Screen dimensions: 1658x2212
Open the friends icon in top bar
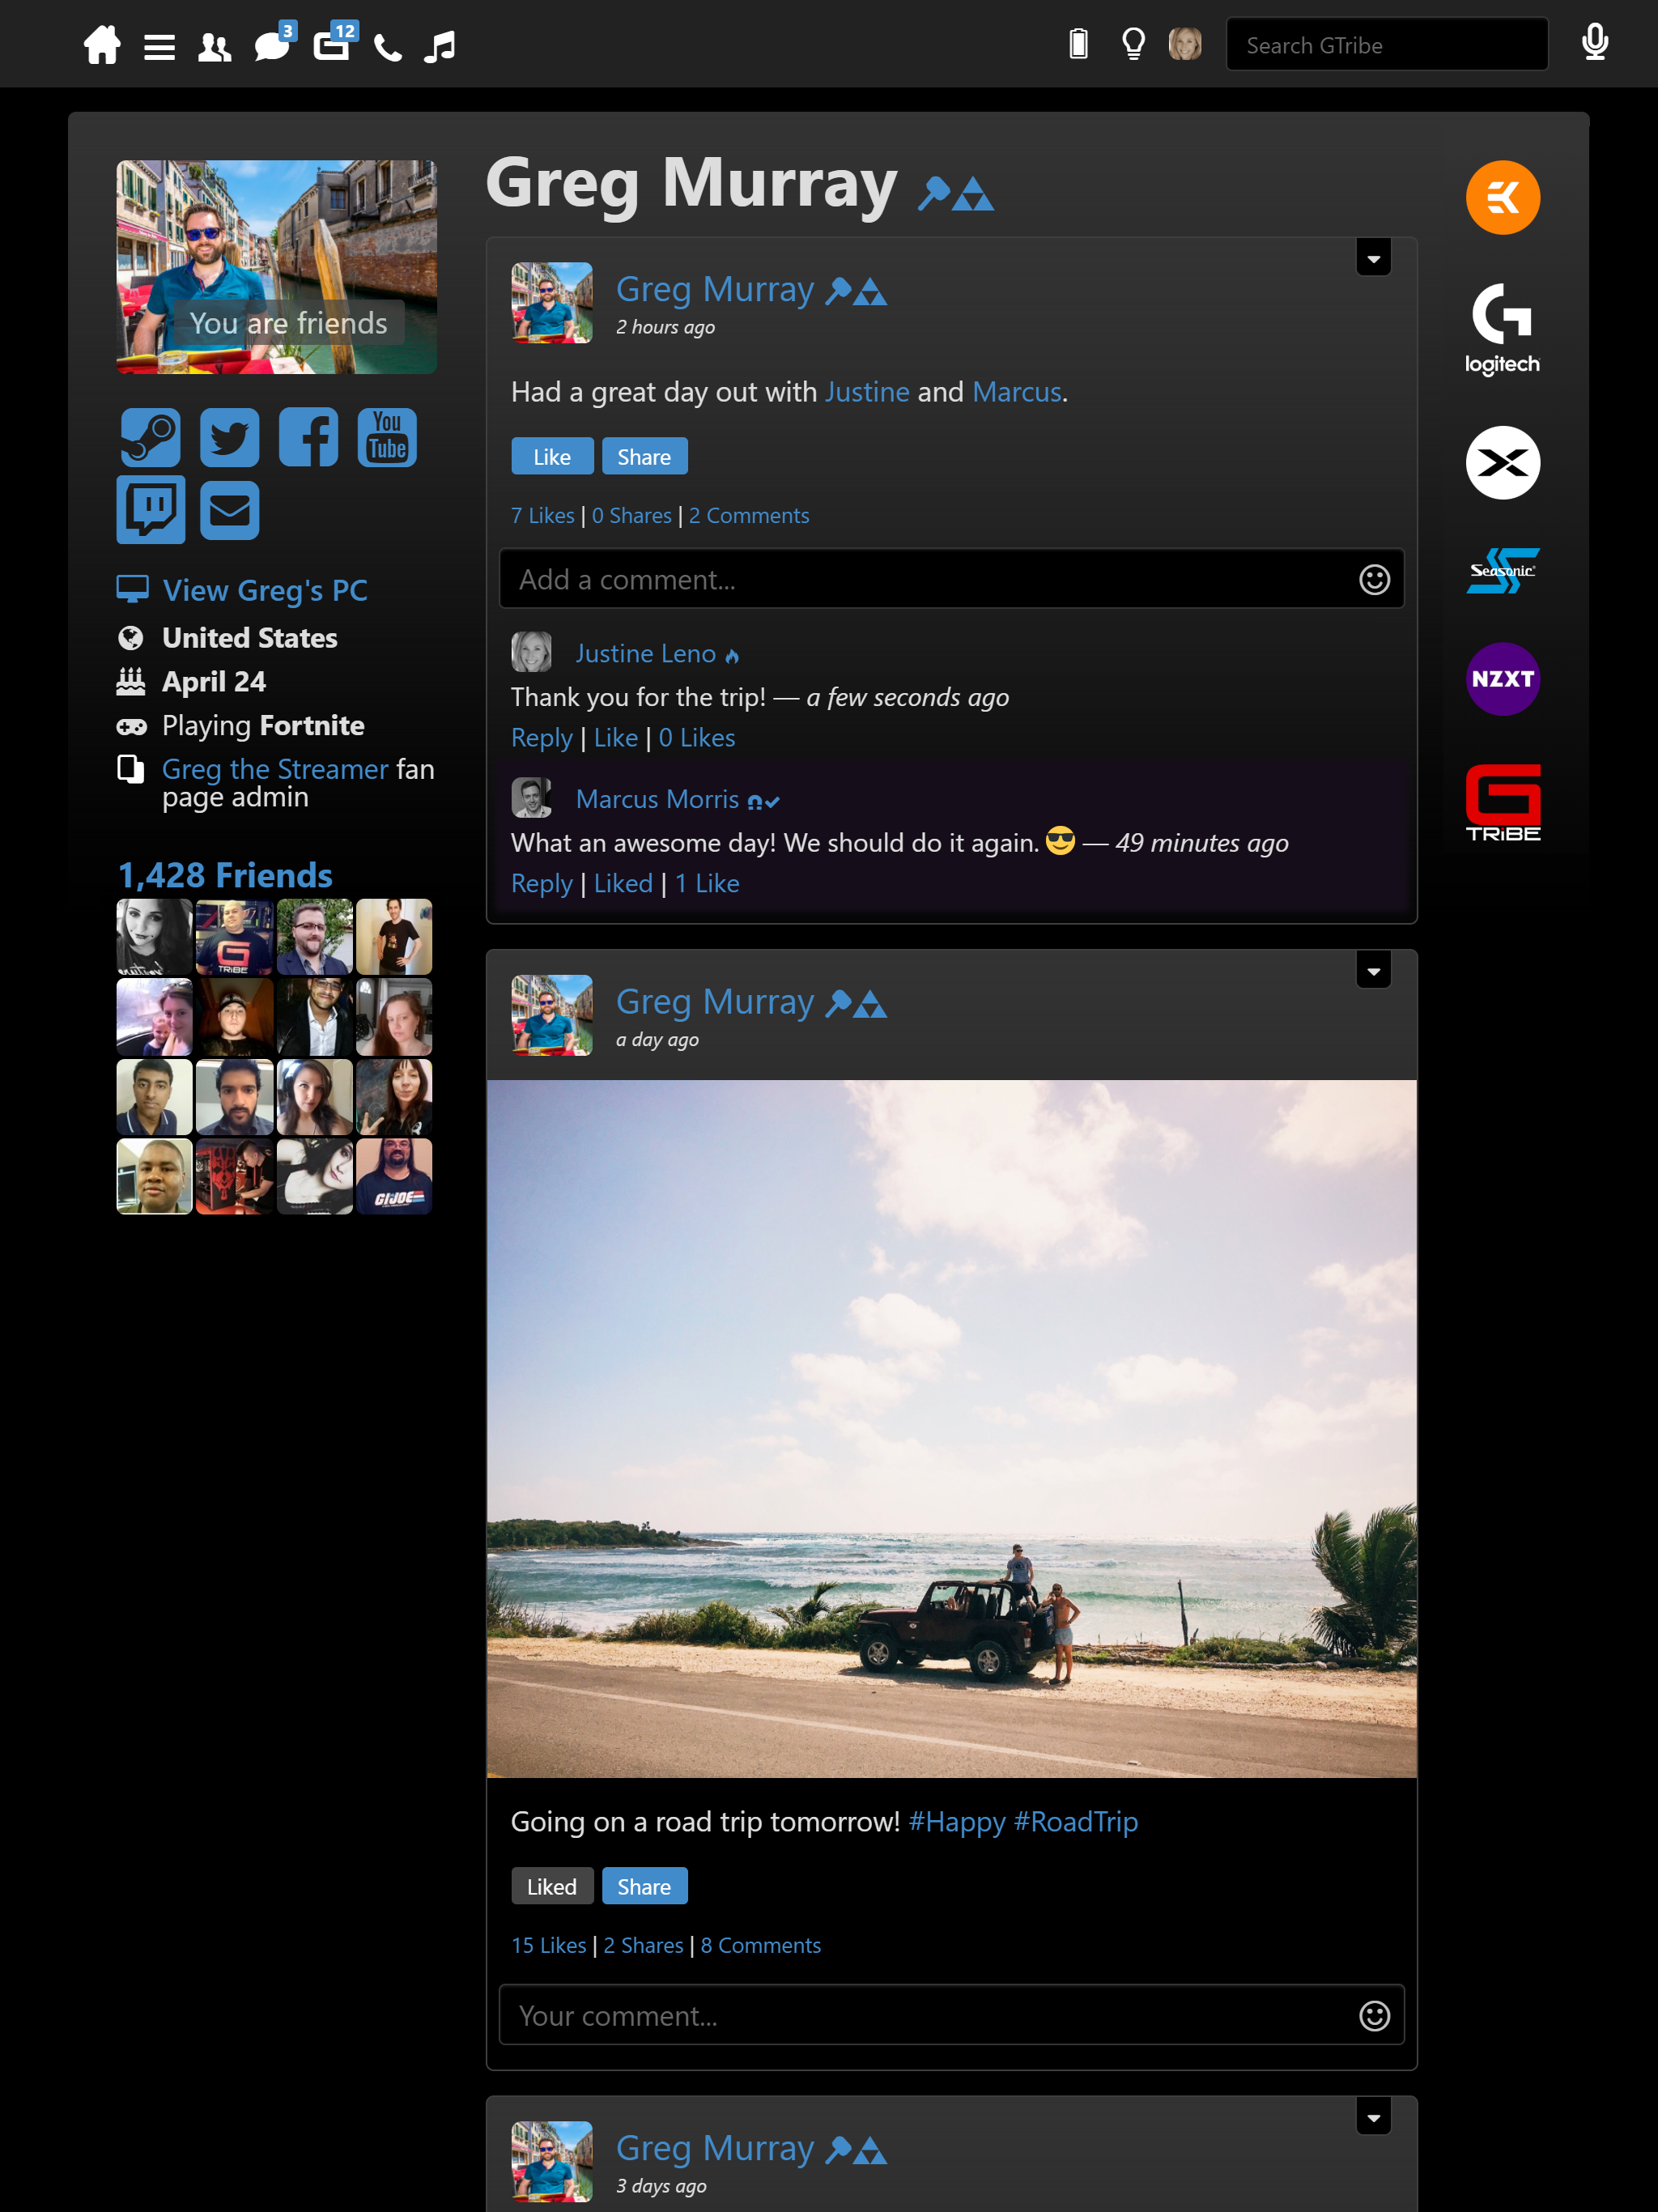coord(214,47)
